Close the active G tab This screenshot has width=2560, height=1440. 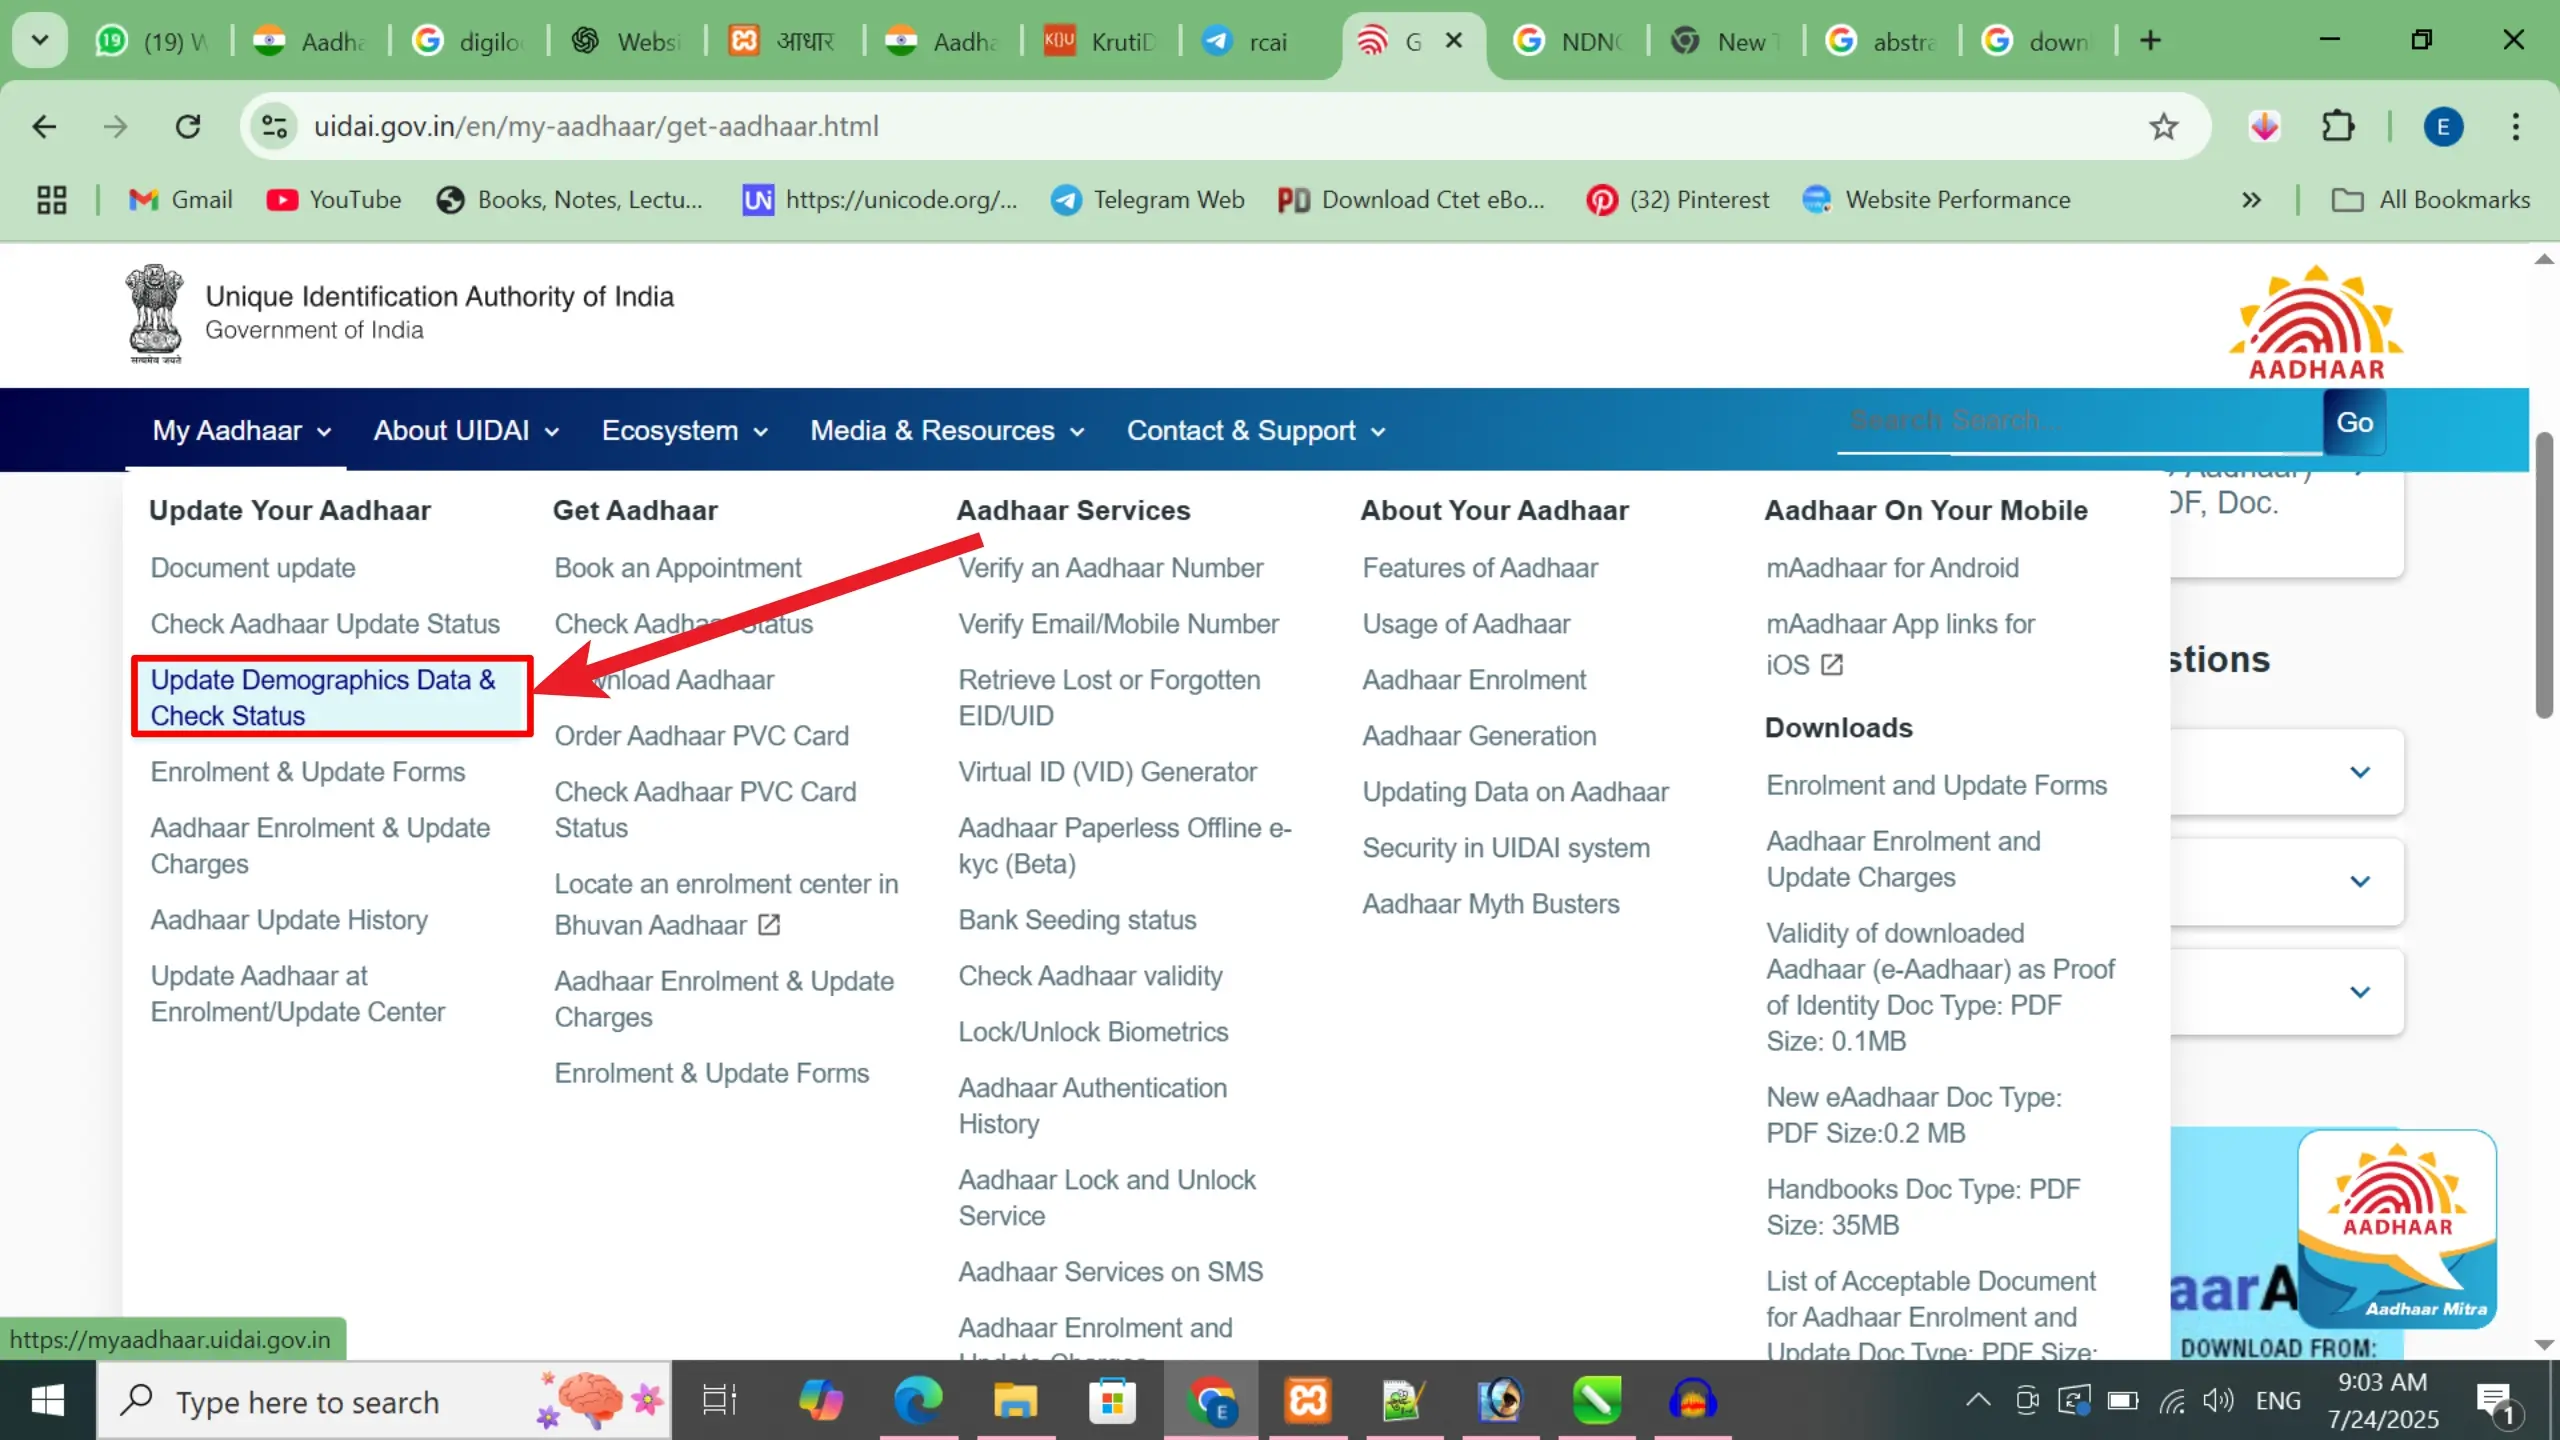tap(1454, 41)
